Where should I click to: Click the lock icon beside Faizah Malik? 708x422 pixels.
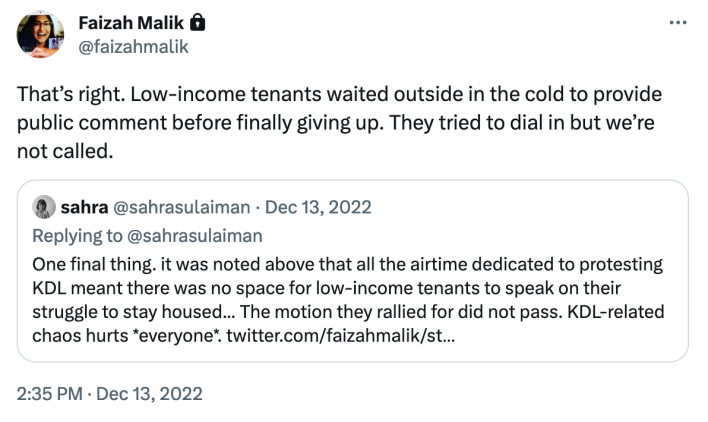coord(198,21)
